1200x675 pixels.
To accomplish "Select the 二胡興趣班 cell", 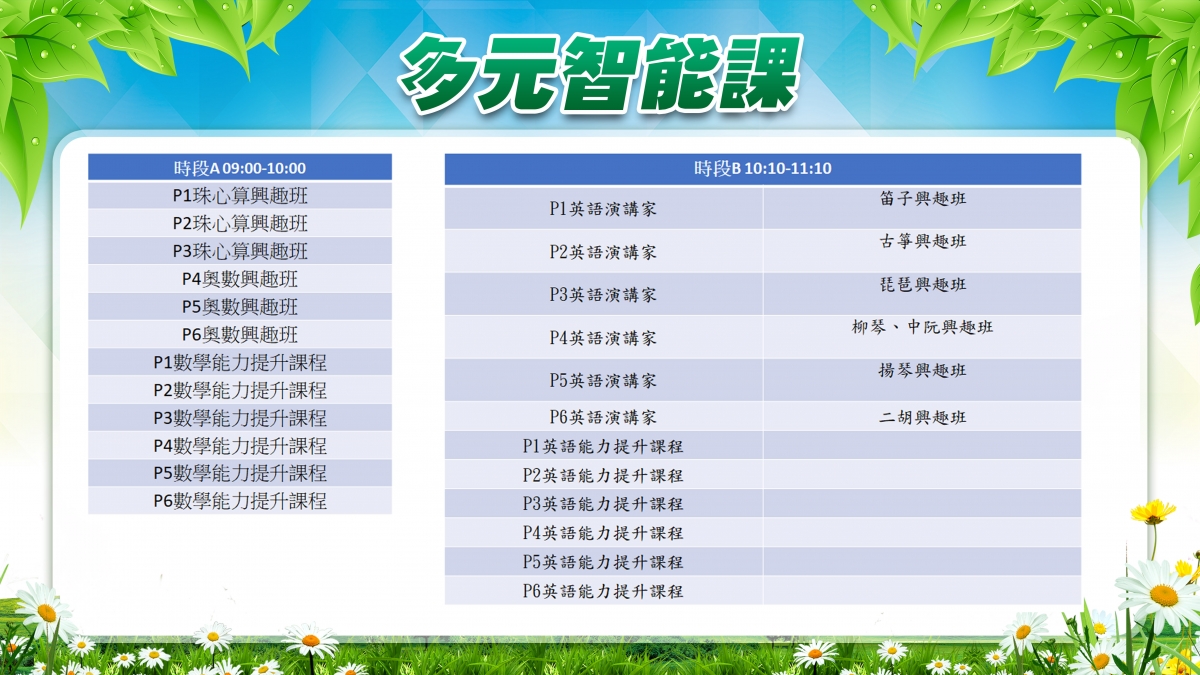I will click(x=922, y=417).
